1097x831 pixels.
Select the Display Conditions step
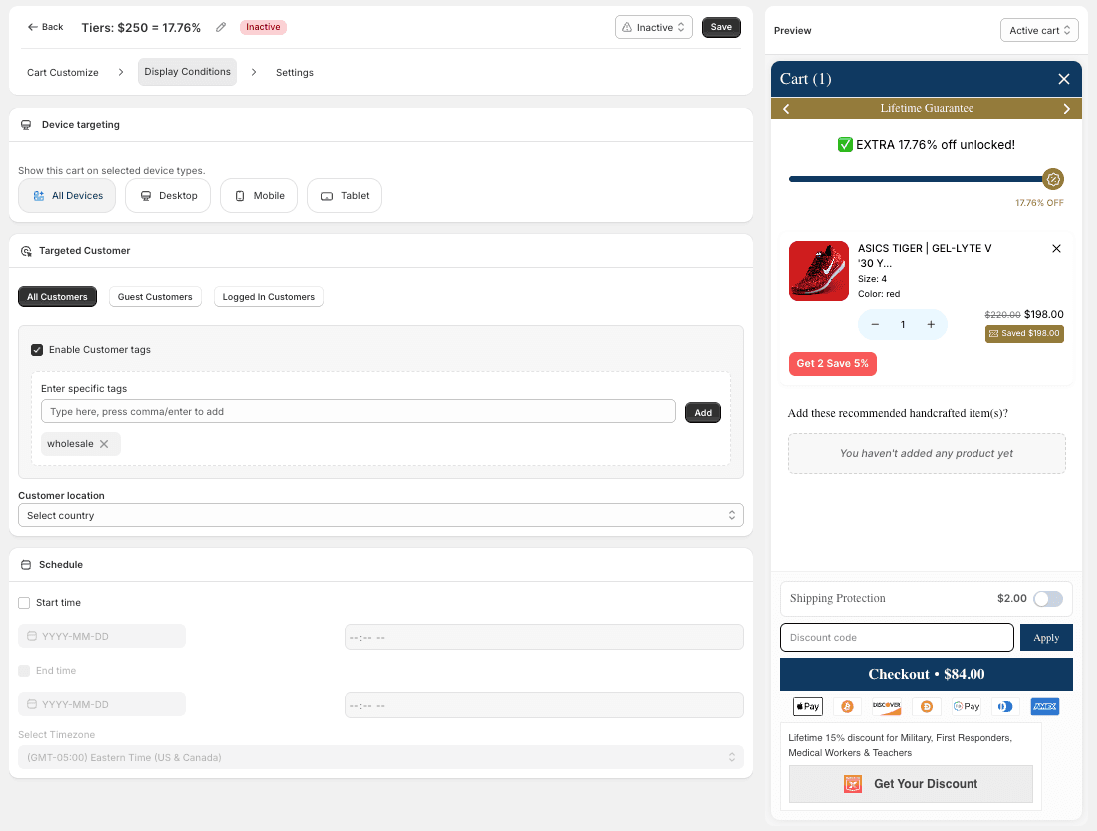(x=187, y=72)
